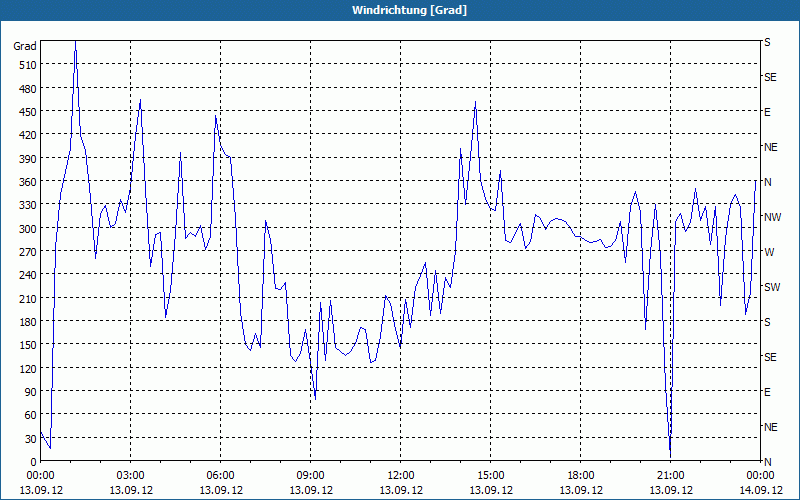
Task: Select the 330 degree axis label
Action: tap(28, 205)
